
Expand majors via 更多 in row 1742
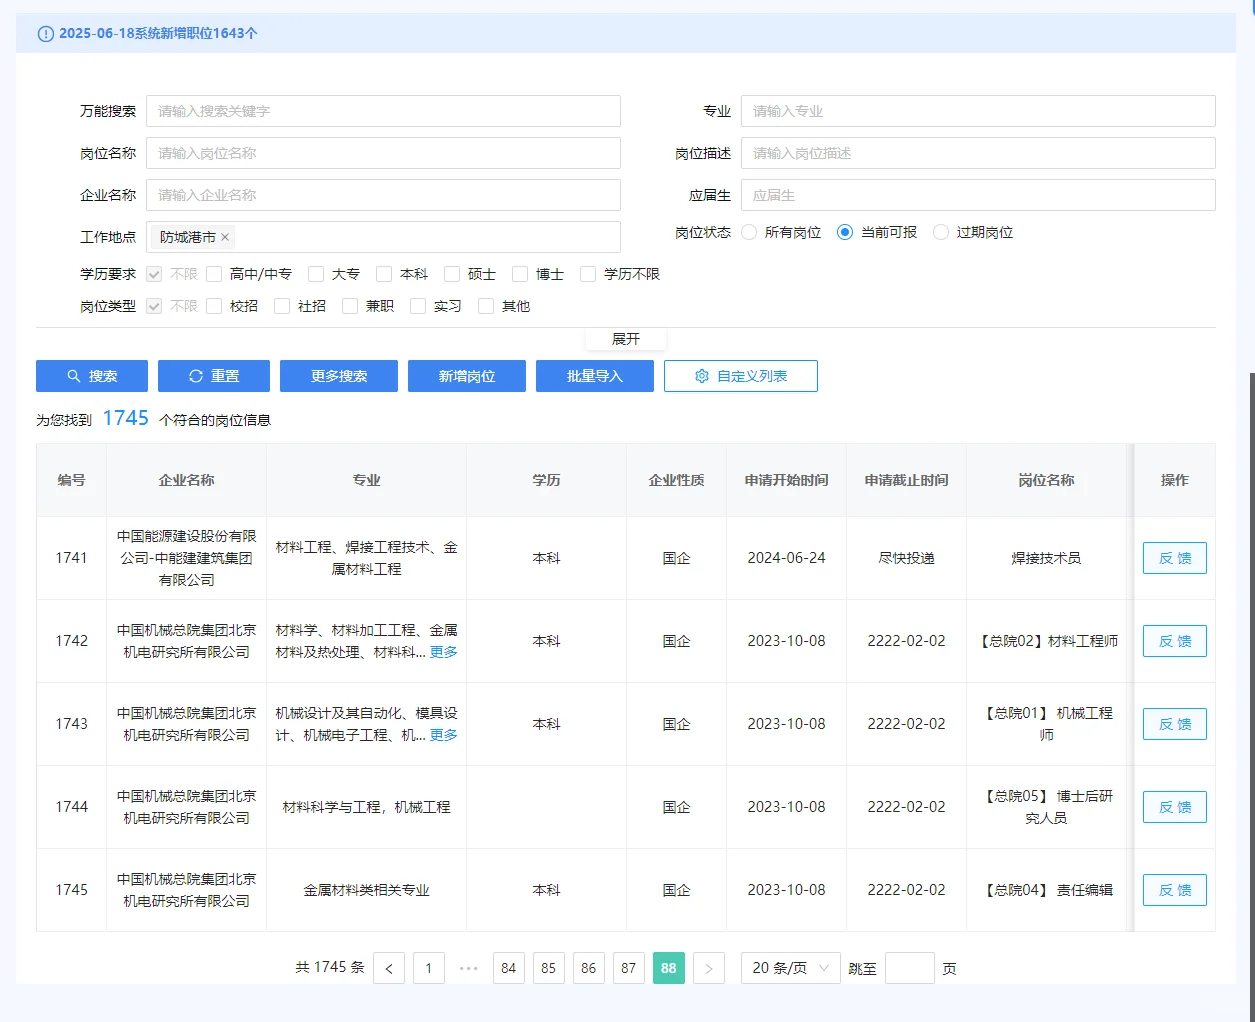tap(444, 652)
